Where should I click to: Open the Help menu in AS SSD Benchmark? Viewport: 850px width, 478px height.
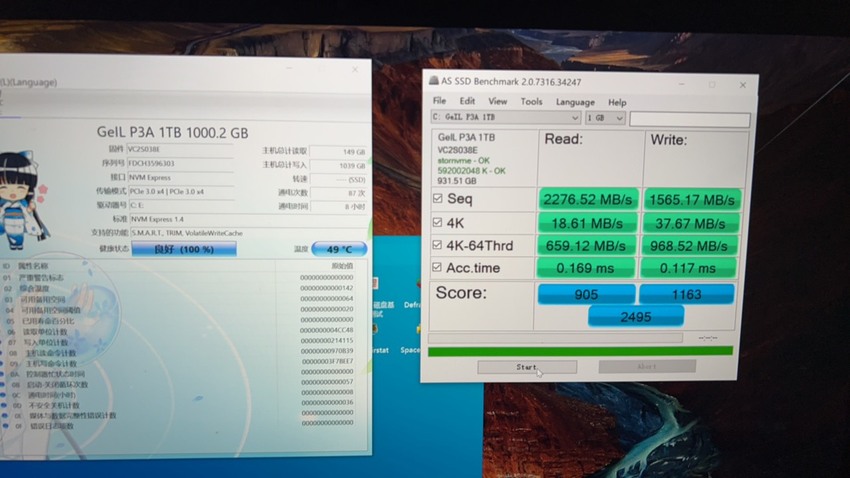pos(617,102)
